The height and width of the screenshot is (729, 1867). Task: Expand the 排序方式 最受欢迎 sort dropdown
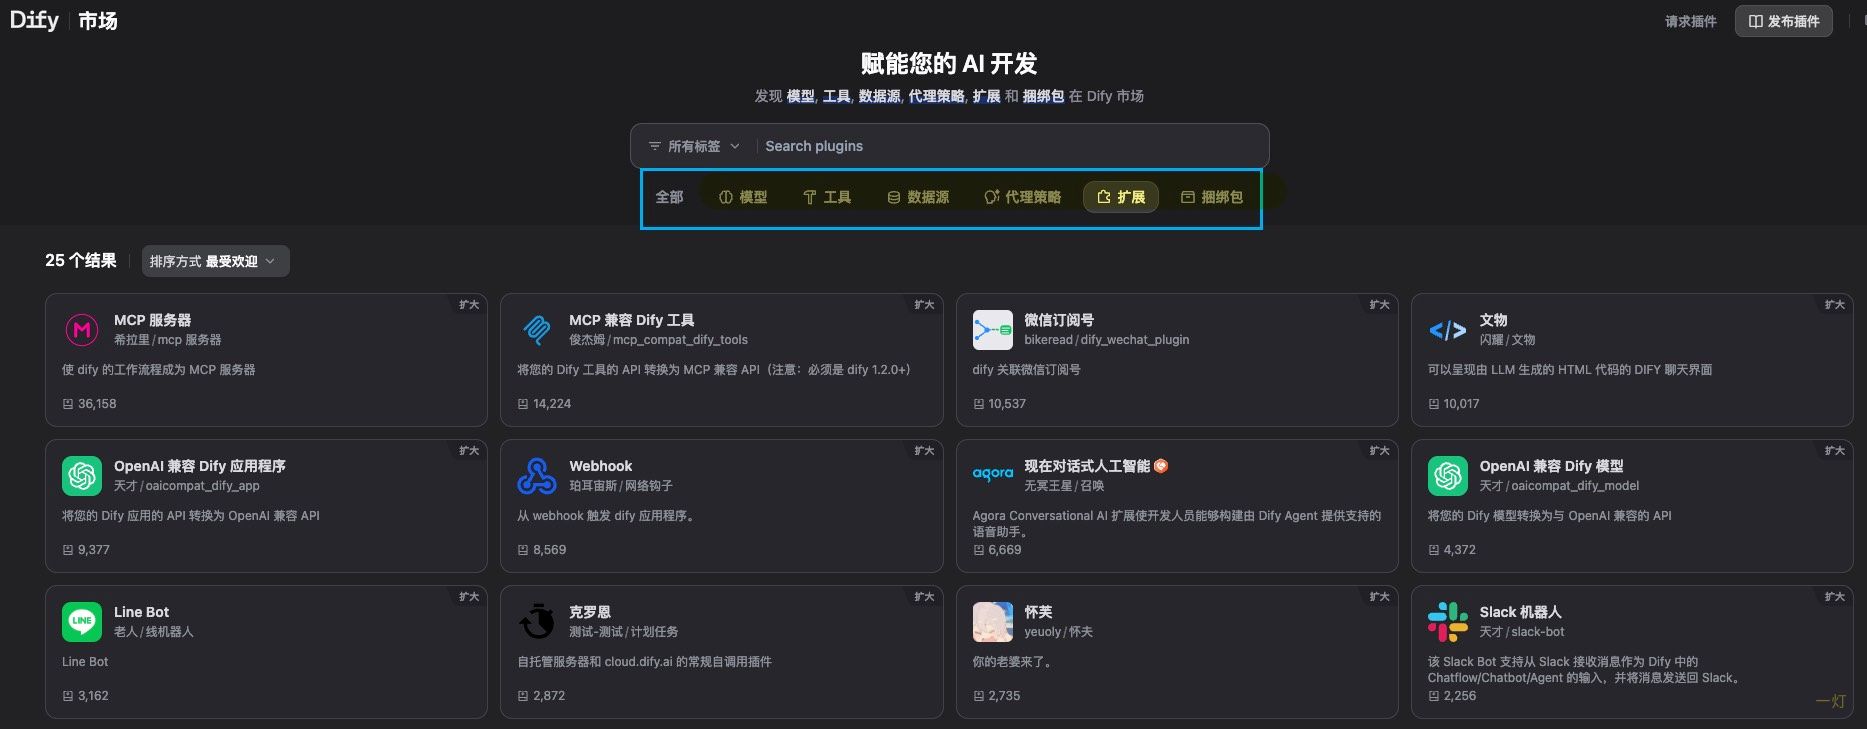pos(215,261)
